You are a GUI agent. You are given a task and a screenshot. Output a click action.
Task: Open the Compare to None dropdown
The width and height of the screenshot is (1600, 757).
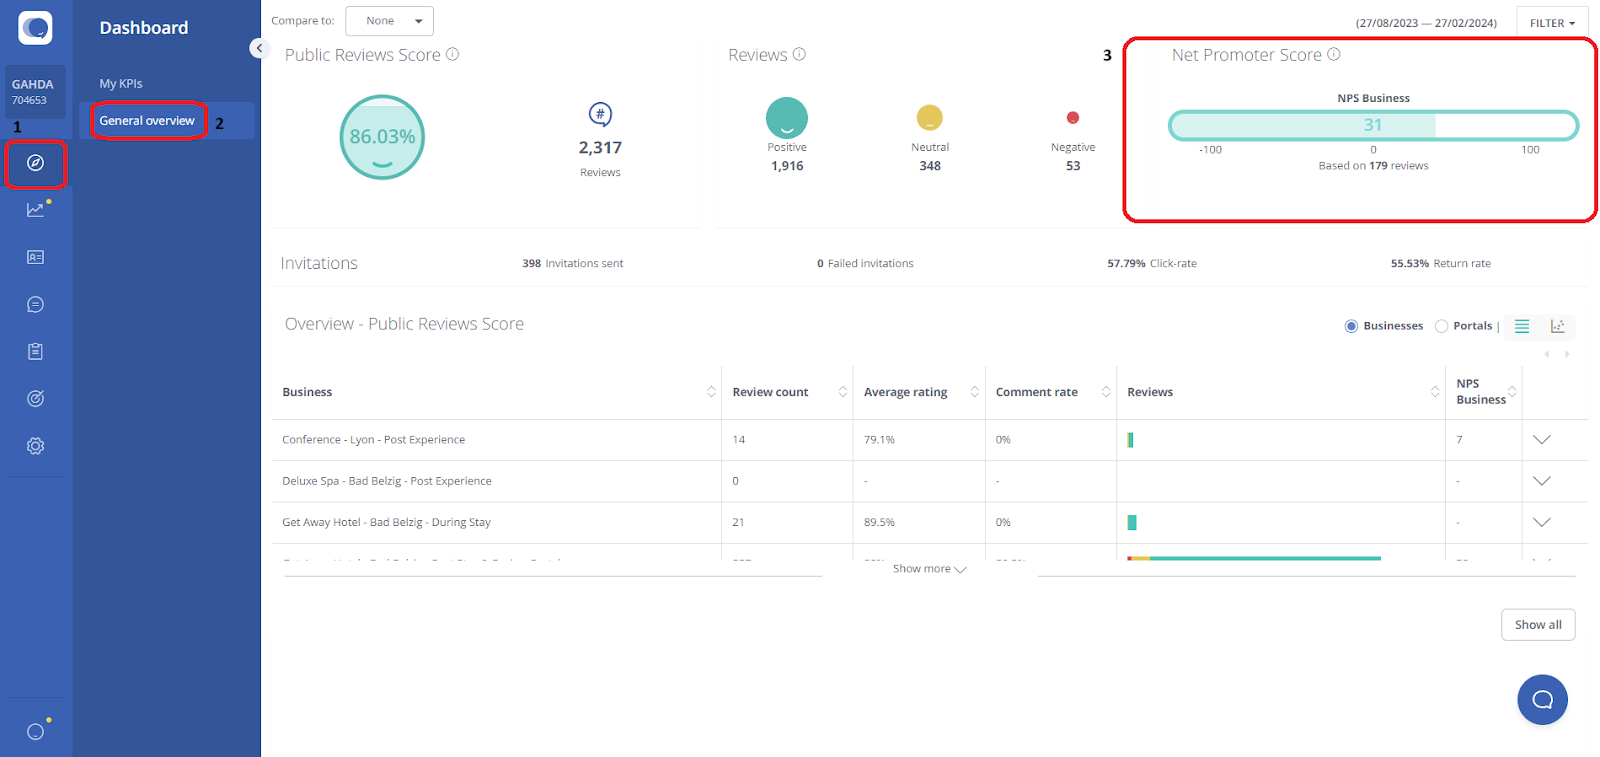(389, 21)
